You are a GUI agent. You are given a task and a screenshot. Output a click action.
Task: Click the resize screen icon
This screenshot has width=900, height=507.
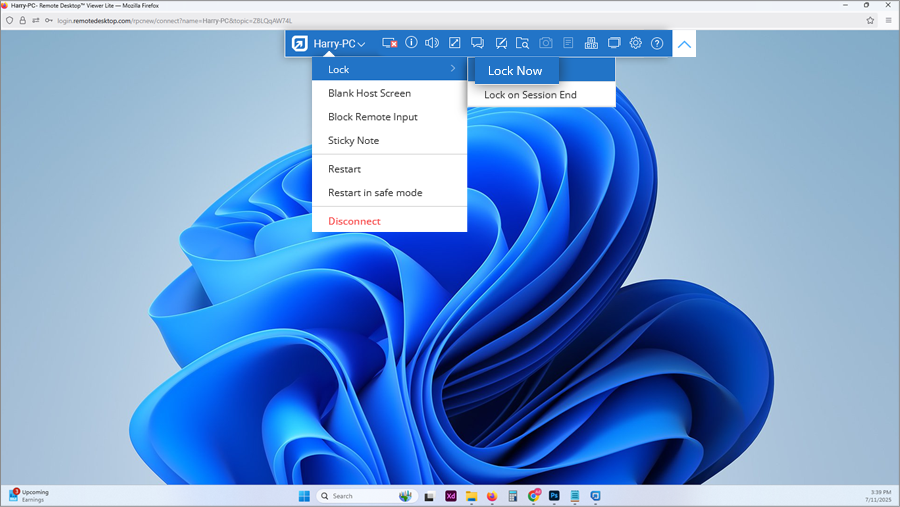tap(455, 43)
